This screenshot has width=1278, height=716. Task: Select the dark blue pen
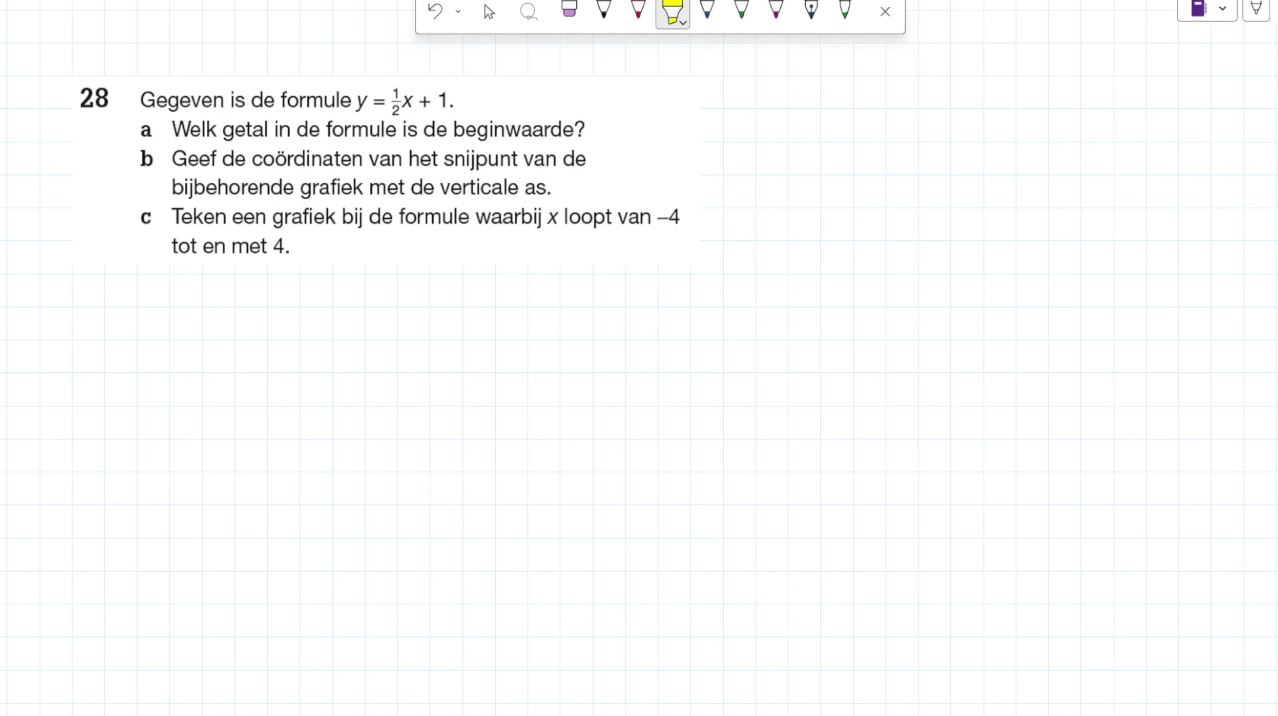coord(707,10)
